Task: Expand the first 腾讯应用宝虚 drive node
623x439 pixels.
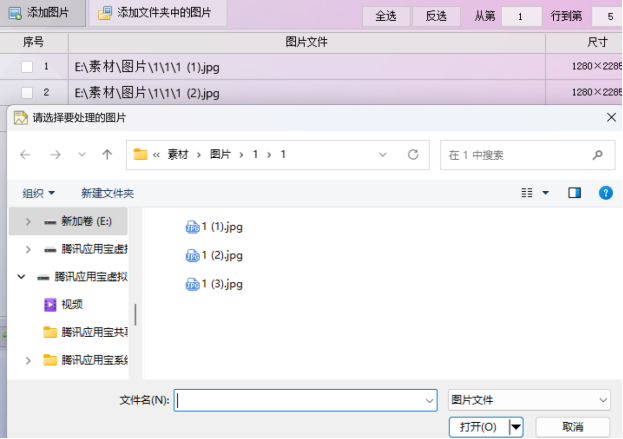Action: [28, 249]
